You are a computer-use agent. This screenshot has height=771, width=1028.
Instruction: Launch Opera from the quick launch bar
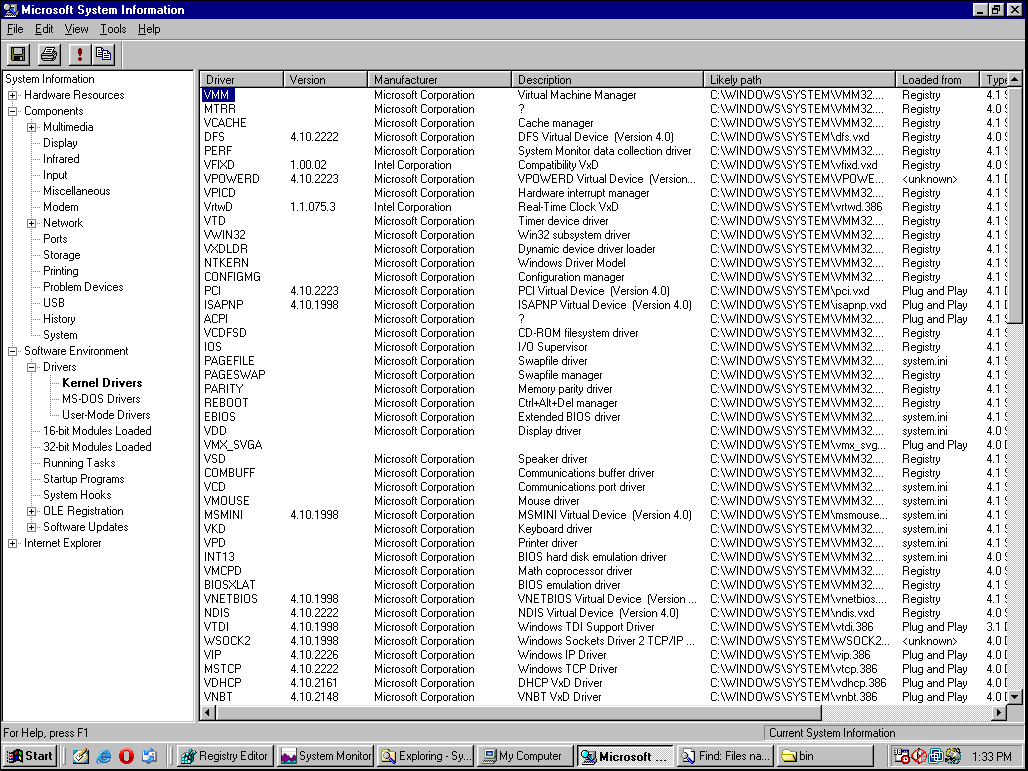tap(127, 756)
